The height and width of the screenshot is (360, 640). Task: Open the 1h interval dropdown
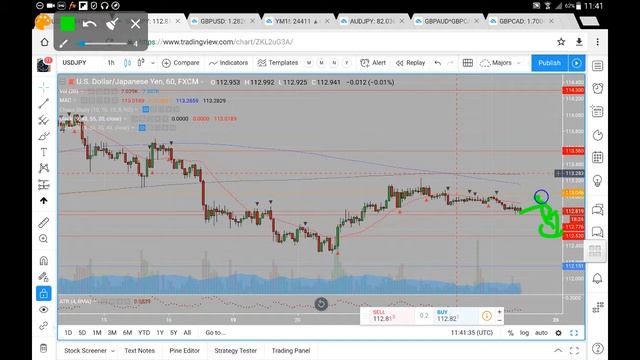click(111, 63)
